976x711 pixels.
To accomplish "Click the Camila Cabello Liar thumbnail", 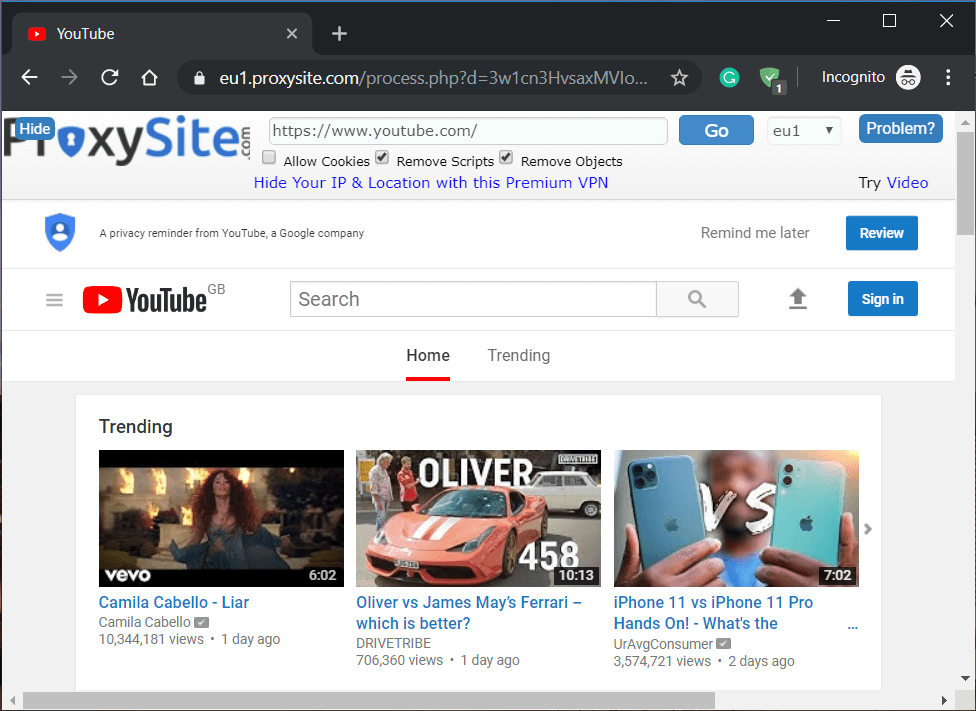I will [x=221, y=518].
